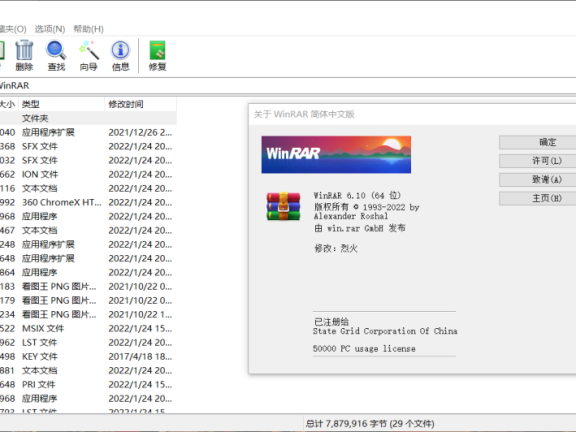576x432 pixels.
Task: Select PNG image row sized 179
Action: (x=88, y=300)
